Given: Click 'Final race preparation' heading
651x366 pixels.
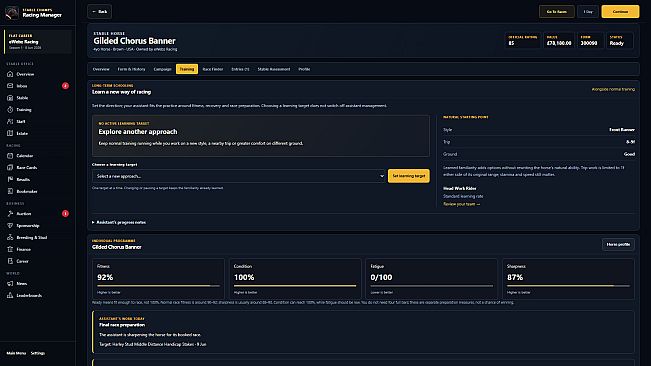Looking at the screenshot, I should (122, 325).
